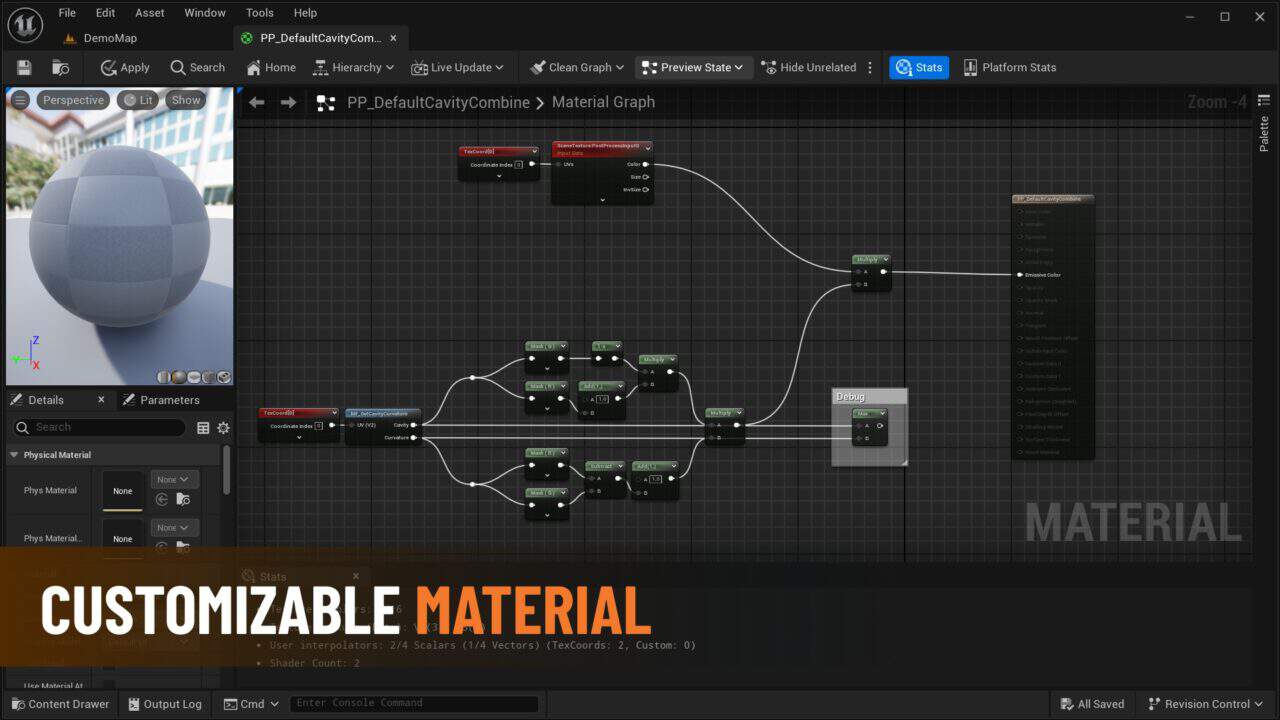Expand the Clean Graph options
Viewport: 1280px width, 720px height.
coord(576,68)
